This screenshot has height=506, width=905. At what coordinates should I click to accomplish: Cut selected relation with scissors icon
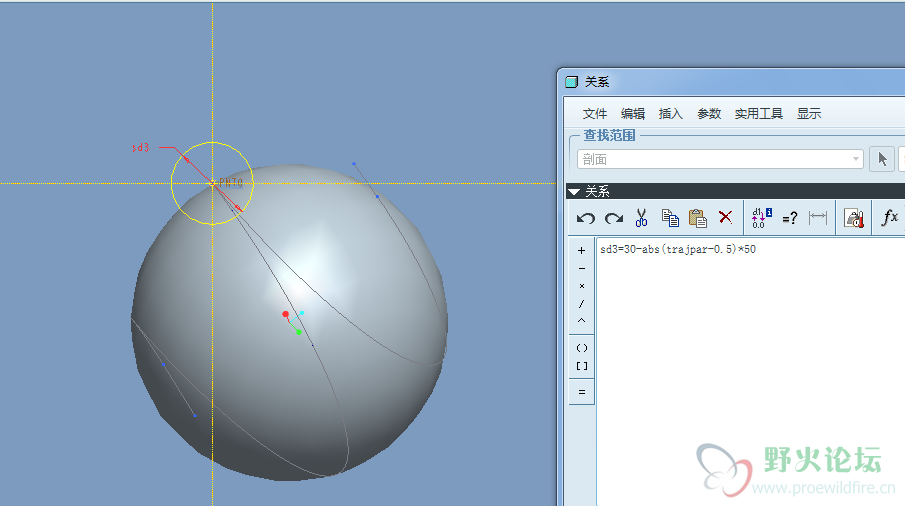pyautogui.click(x=641, y=218)
